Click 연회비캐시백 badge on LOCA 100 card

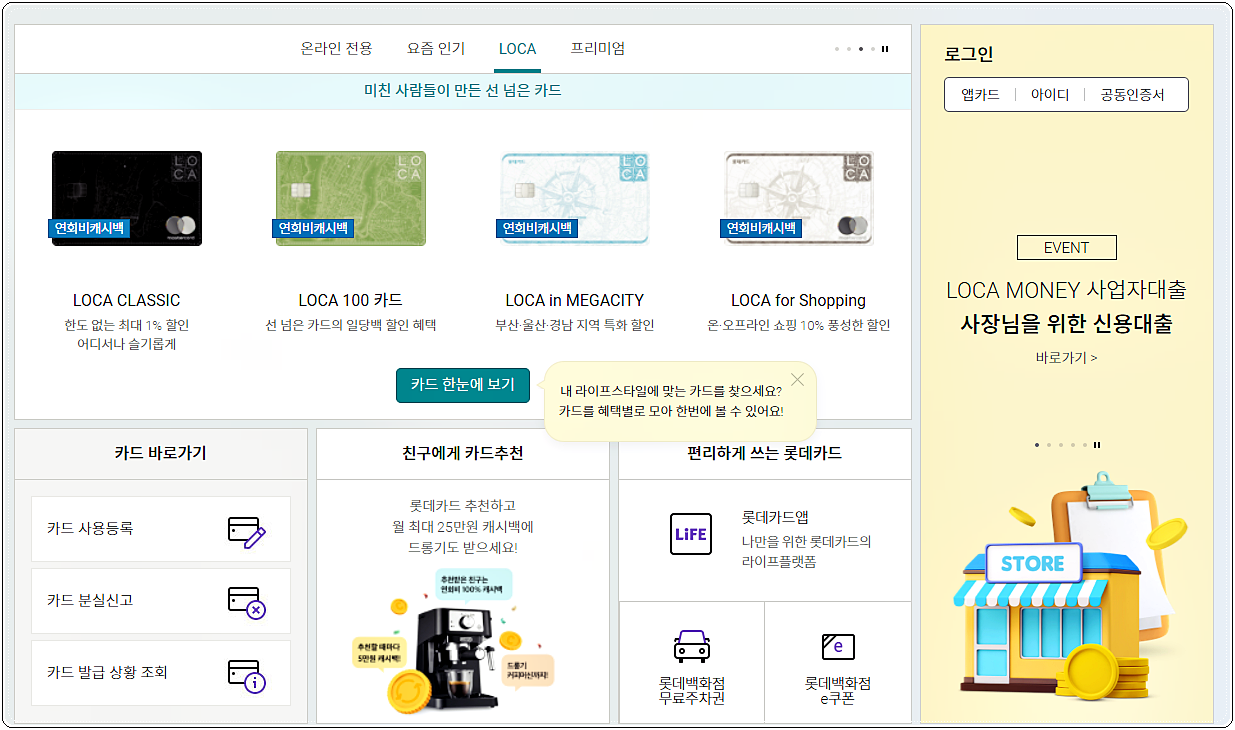pos(313,228)
